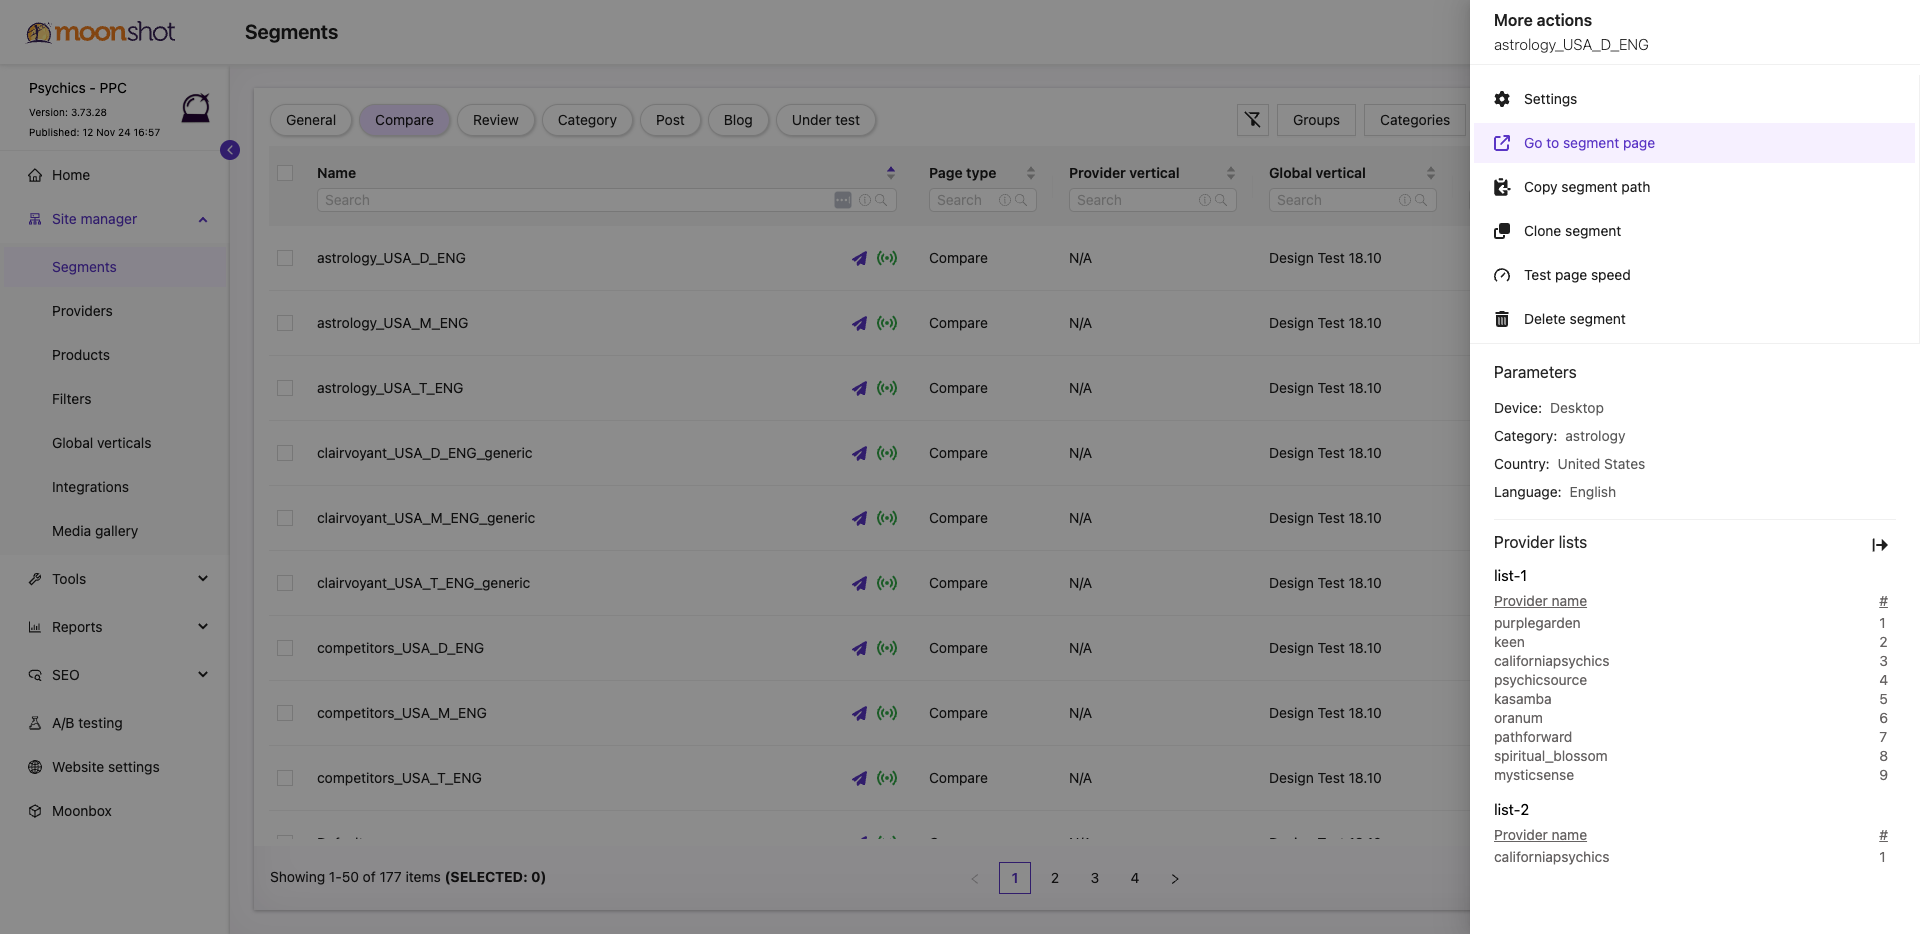Click Provider name link under list-1
The image size is (1920, 934).
1540,601
